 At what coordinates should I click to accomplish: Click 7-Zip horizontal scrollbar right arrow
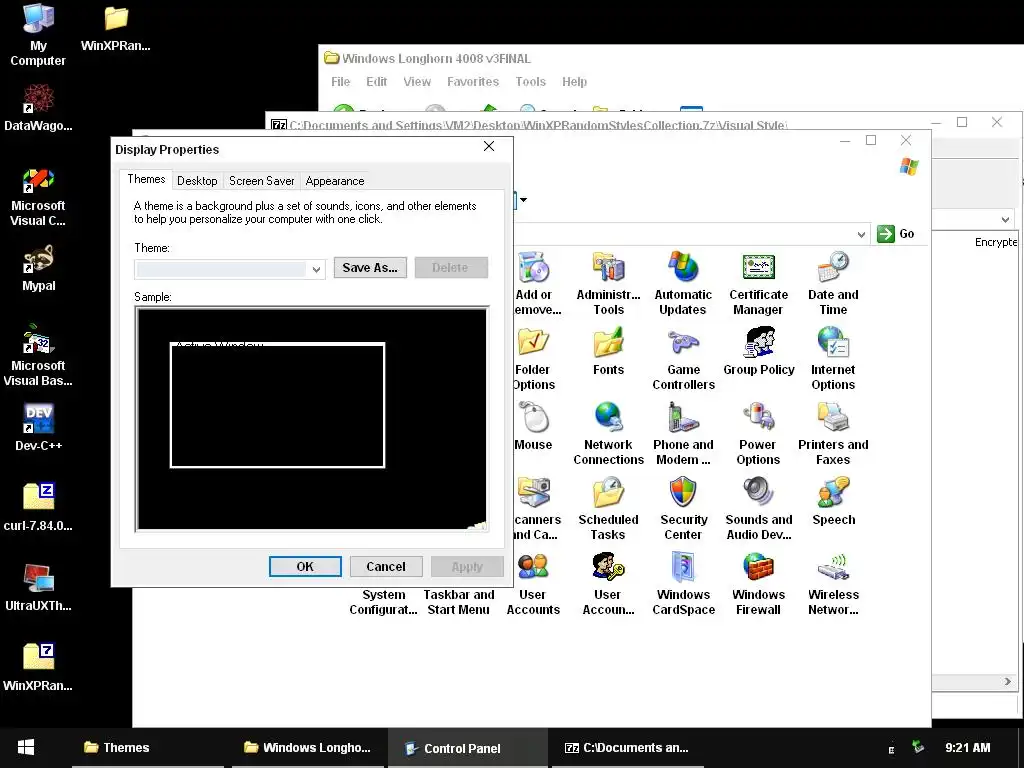(1008, 682)
